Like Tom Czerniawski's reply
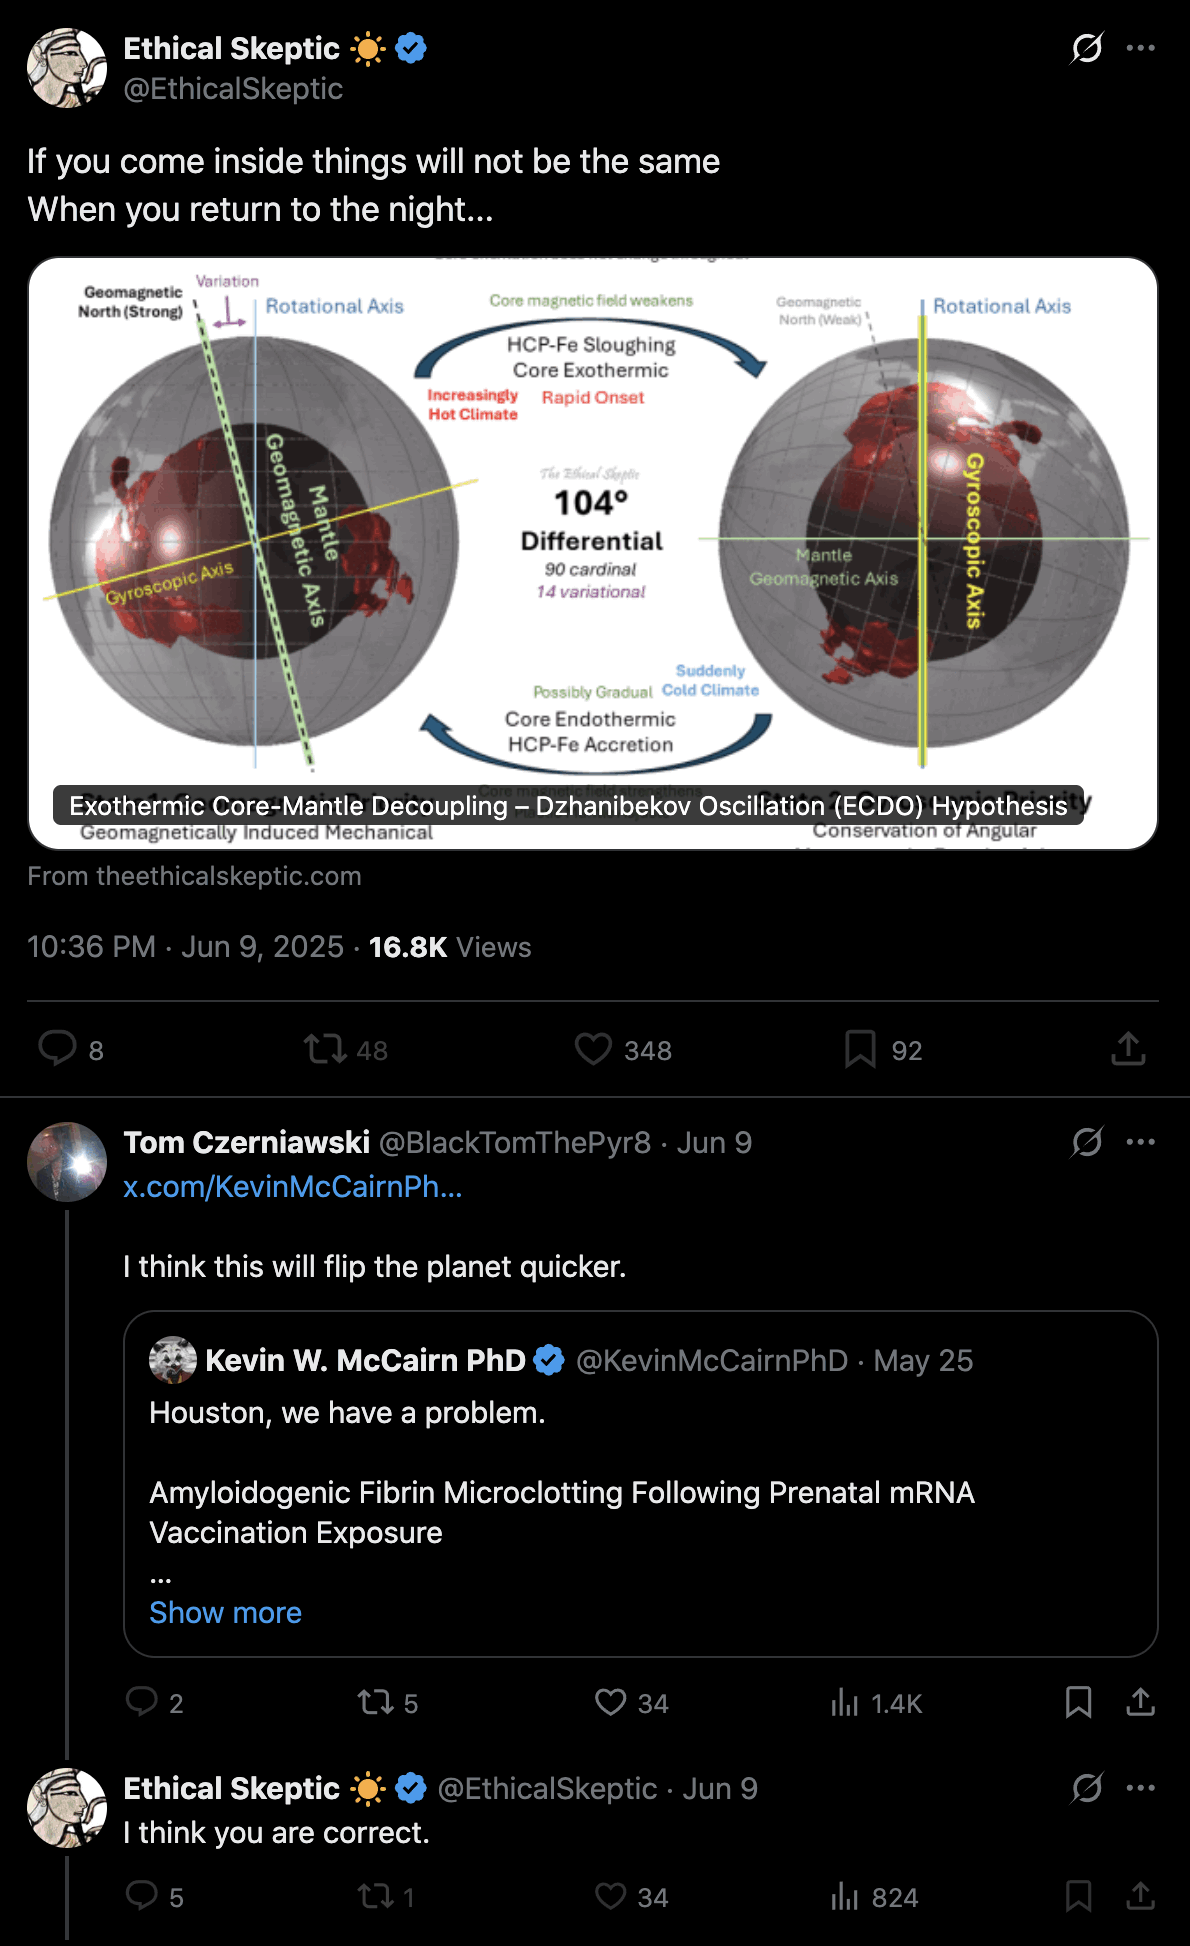Screen dimensions: 1190x1946 pos(611,1703)
